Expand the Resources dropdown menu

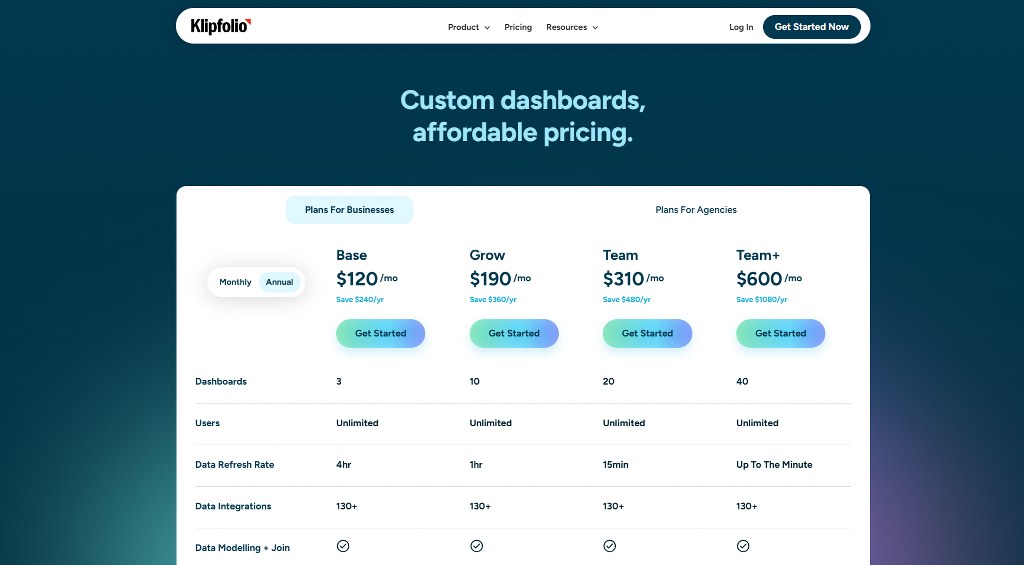(x=572, y=27)
